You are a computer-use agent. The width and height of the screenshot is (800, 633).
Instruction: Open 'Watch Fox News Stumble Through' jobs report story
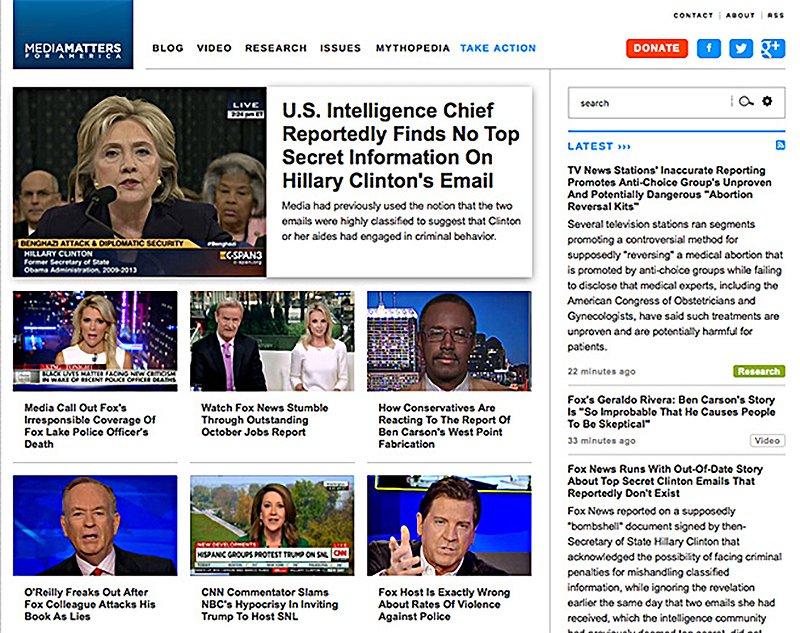264,420
